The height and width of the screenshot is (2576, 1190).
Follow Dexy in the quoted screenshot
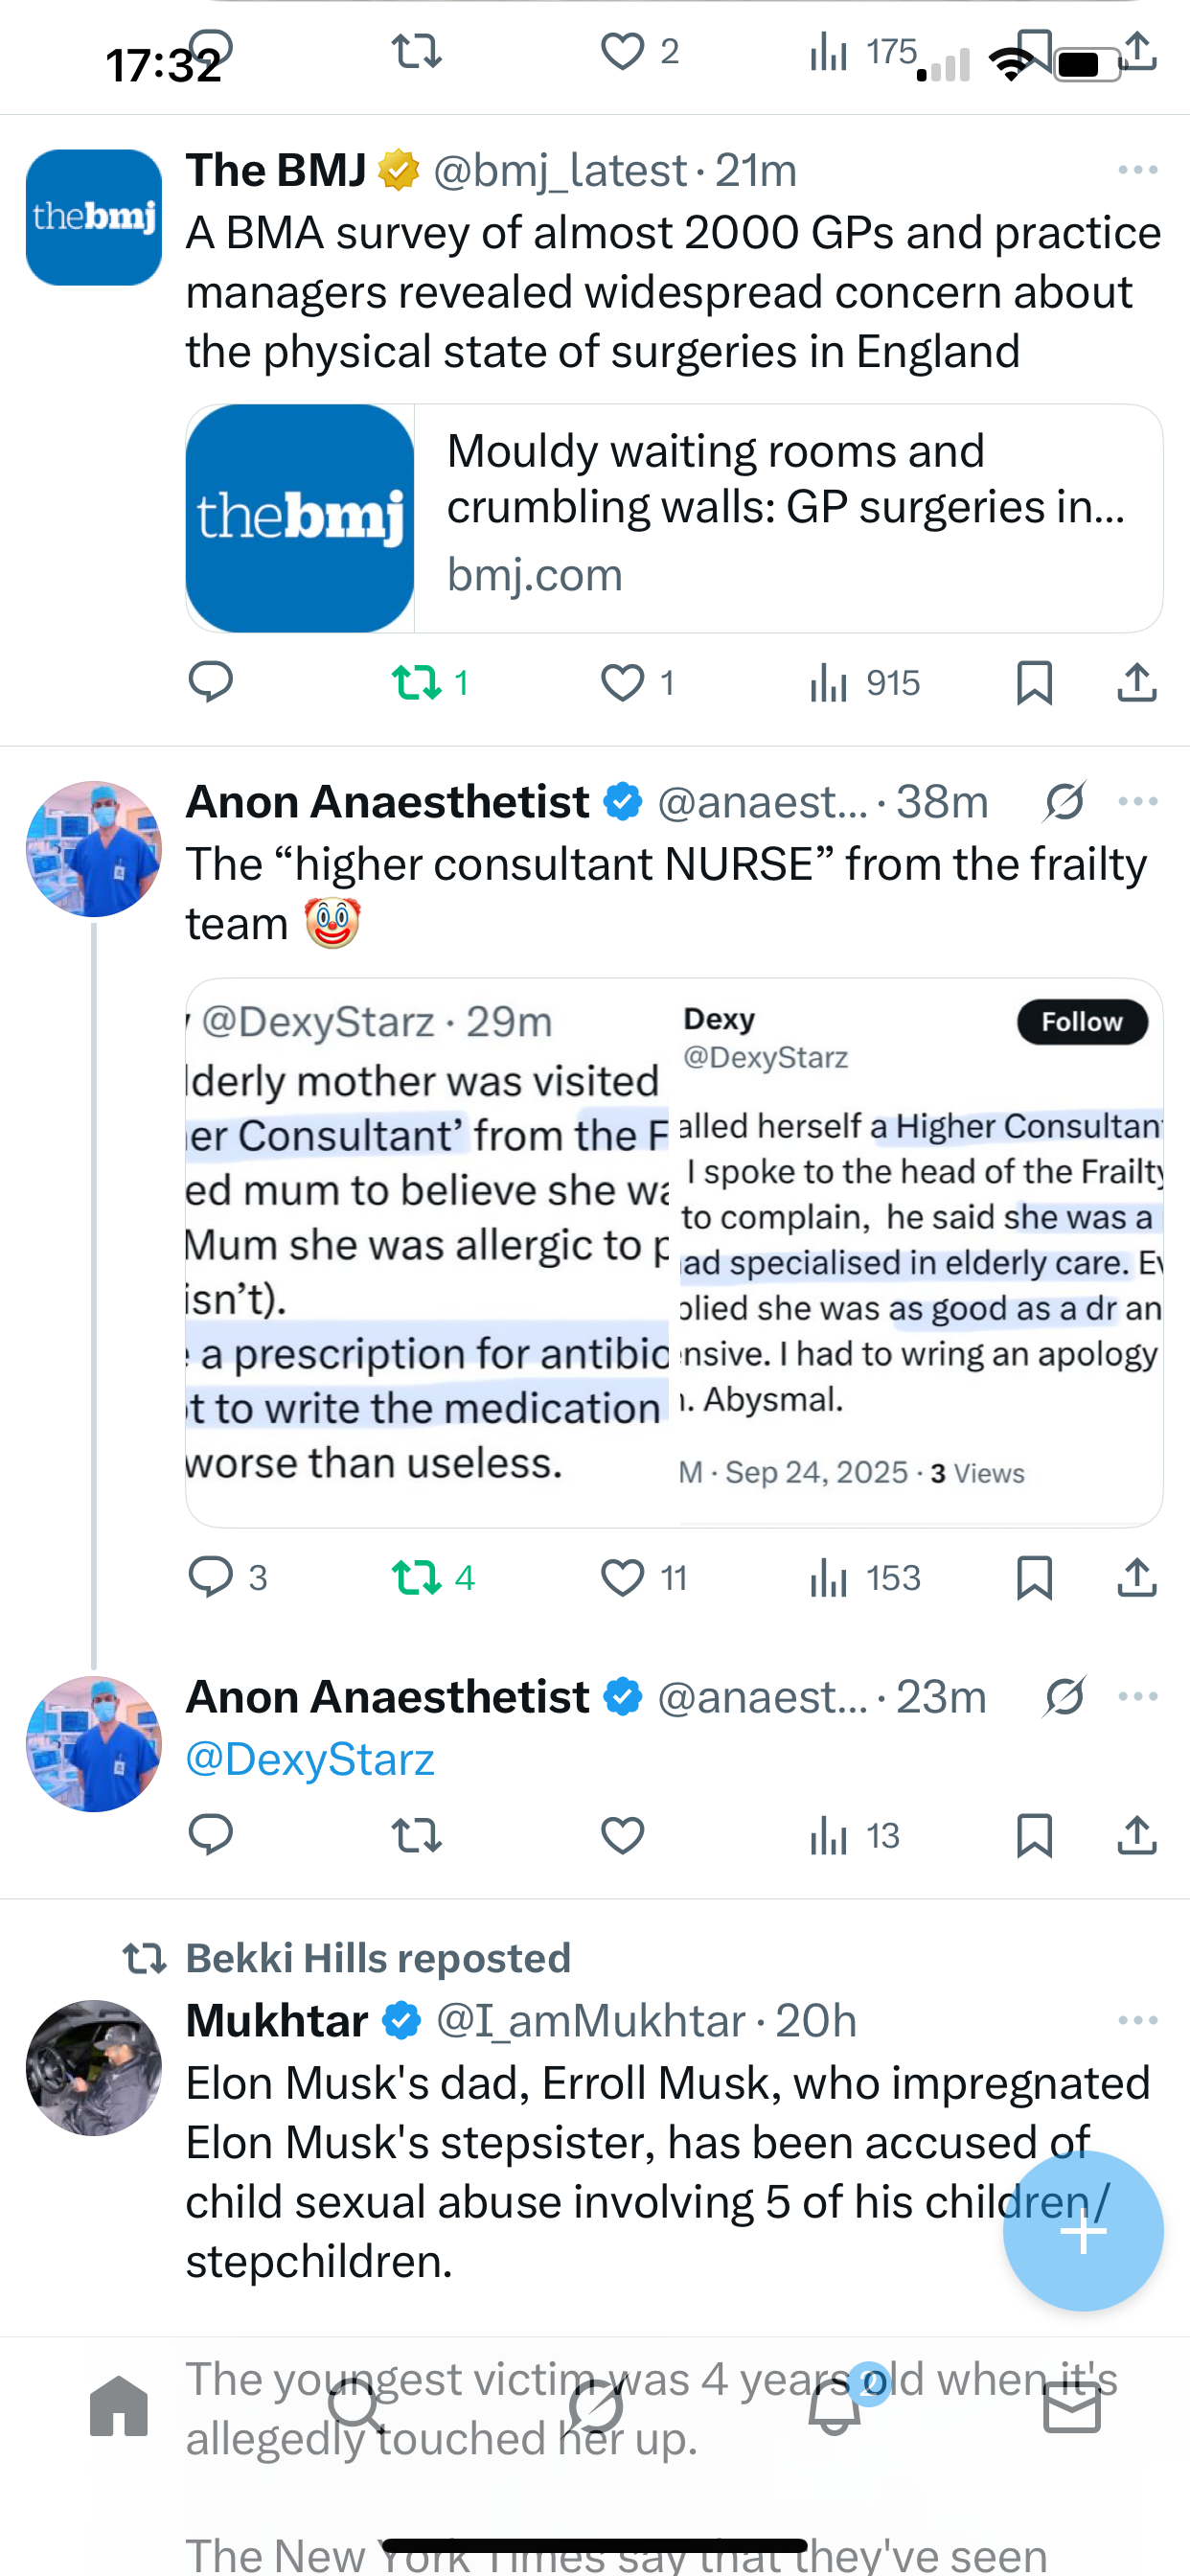[x=1082, y=1022]
